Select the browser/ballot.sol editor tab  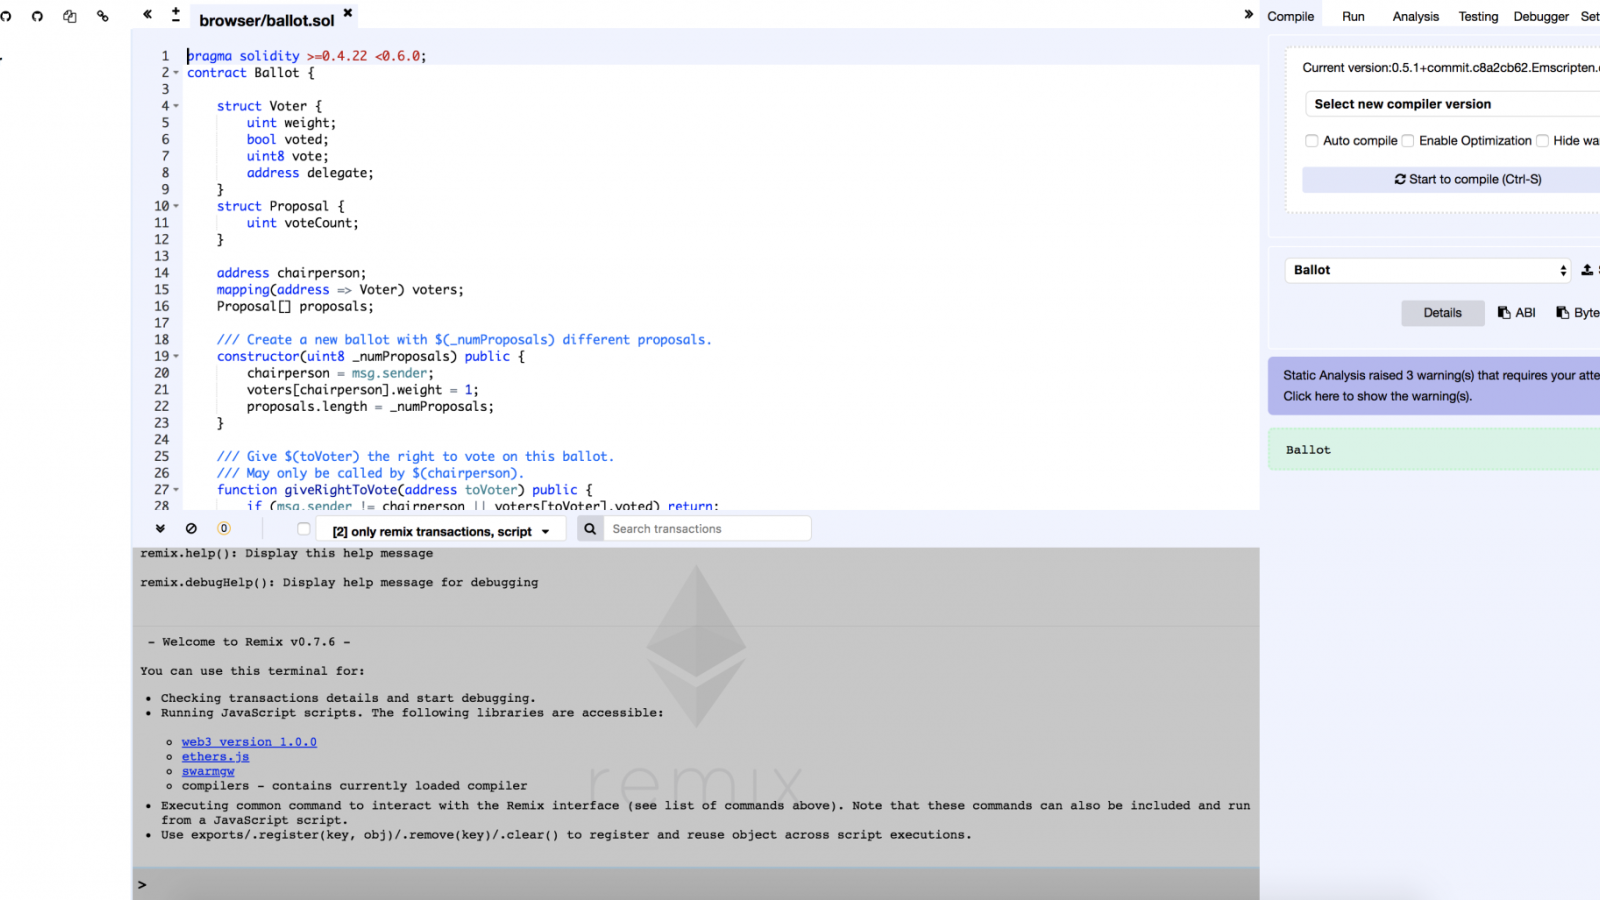coord(266,20)
